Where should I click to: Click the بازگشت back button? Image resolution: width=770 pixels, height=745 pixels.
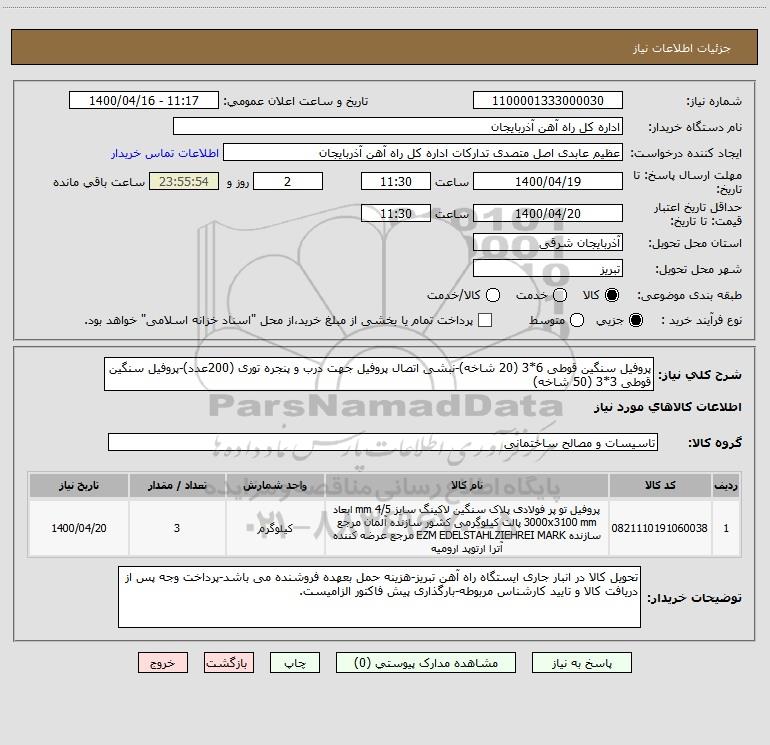(x=229, y=663)
